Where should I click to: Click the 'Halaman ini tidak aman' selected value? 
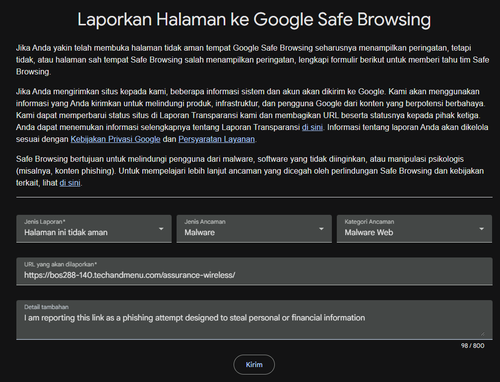coord(66,232)
